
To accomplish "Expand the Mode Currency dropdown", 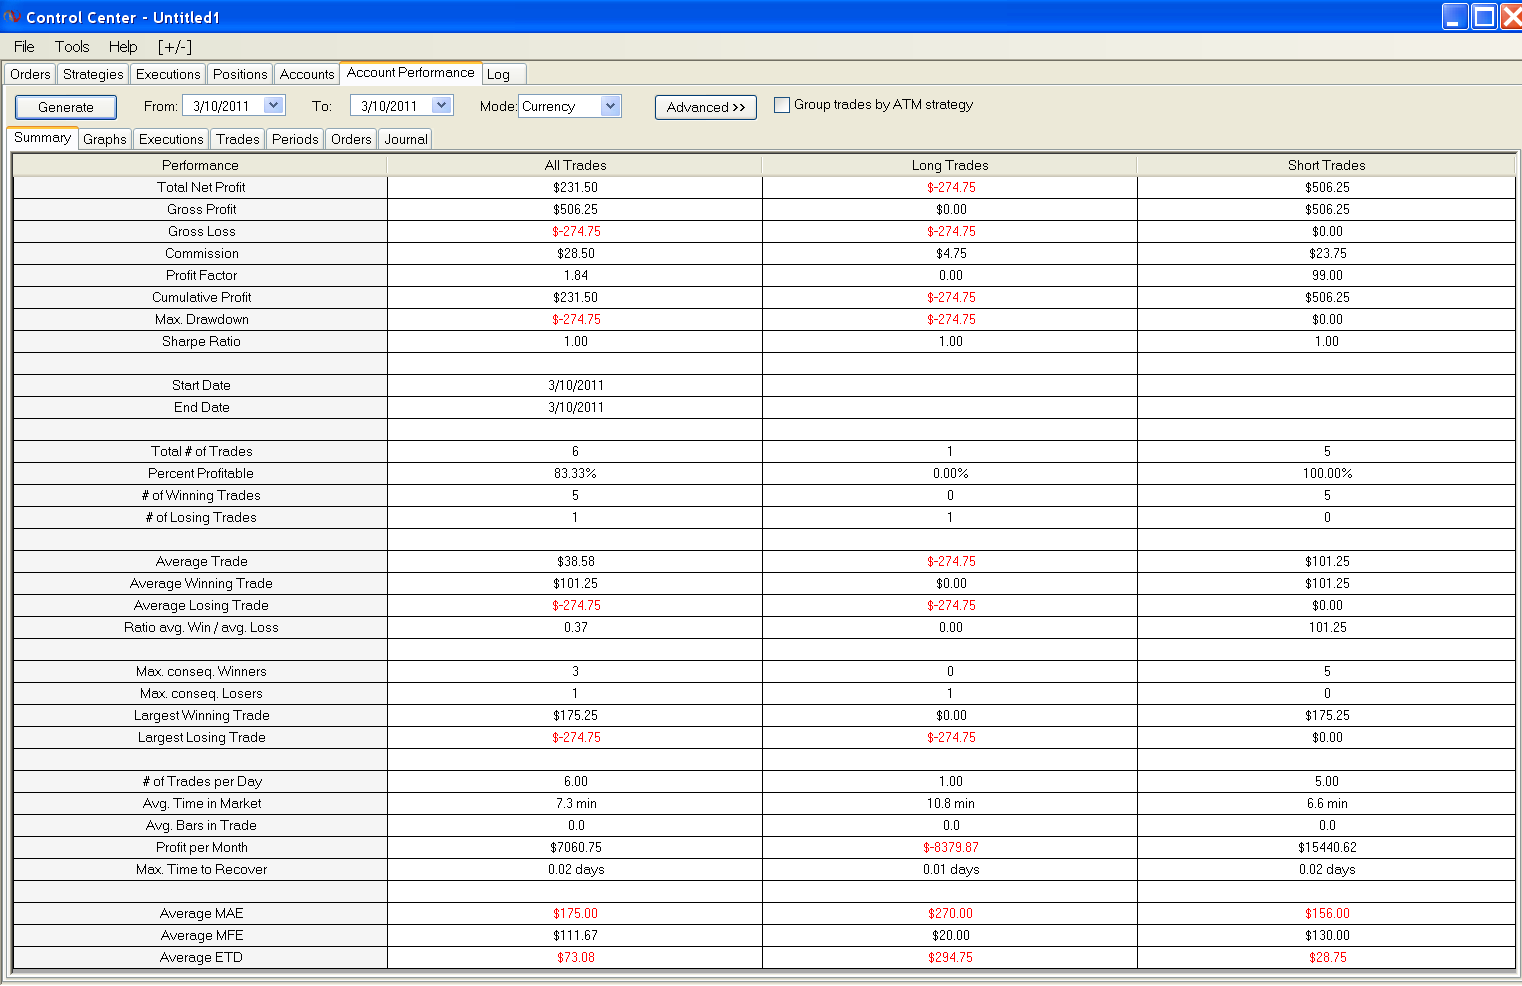I will (610, 106).
